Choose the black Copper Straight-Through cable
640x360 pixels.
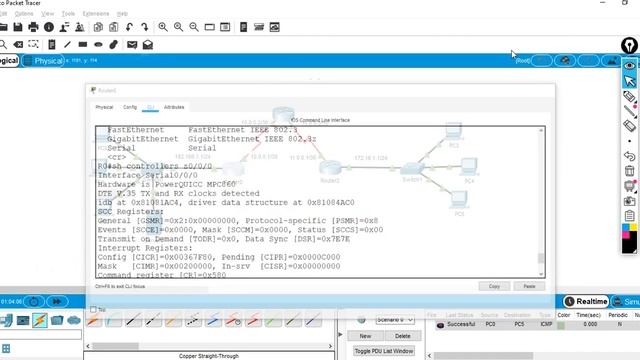click(x=133, y=320)
